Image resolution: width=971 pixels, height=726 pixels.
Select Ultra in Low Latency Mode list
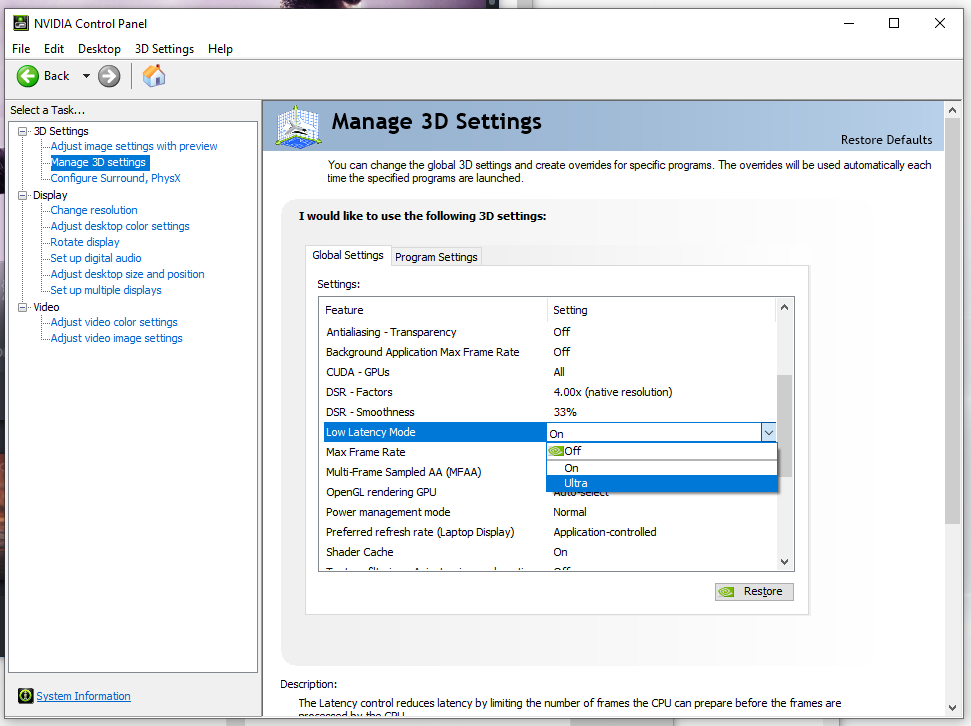576,483
